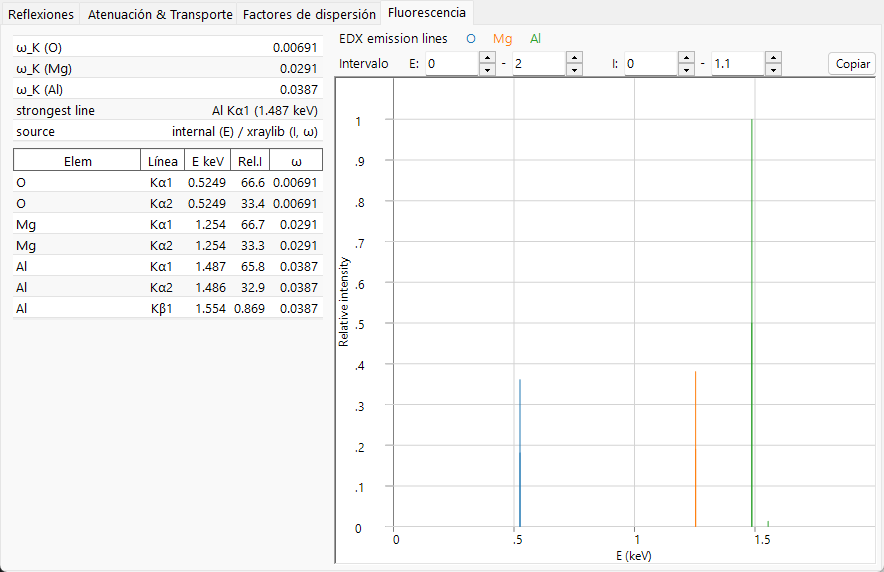This screenshot has height=572, width=884.
Task: Decrease the maximum energy value of 2
Action: click(x=574, y=69)
